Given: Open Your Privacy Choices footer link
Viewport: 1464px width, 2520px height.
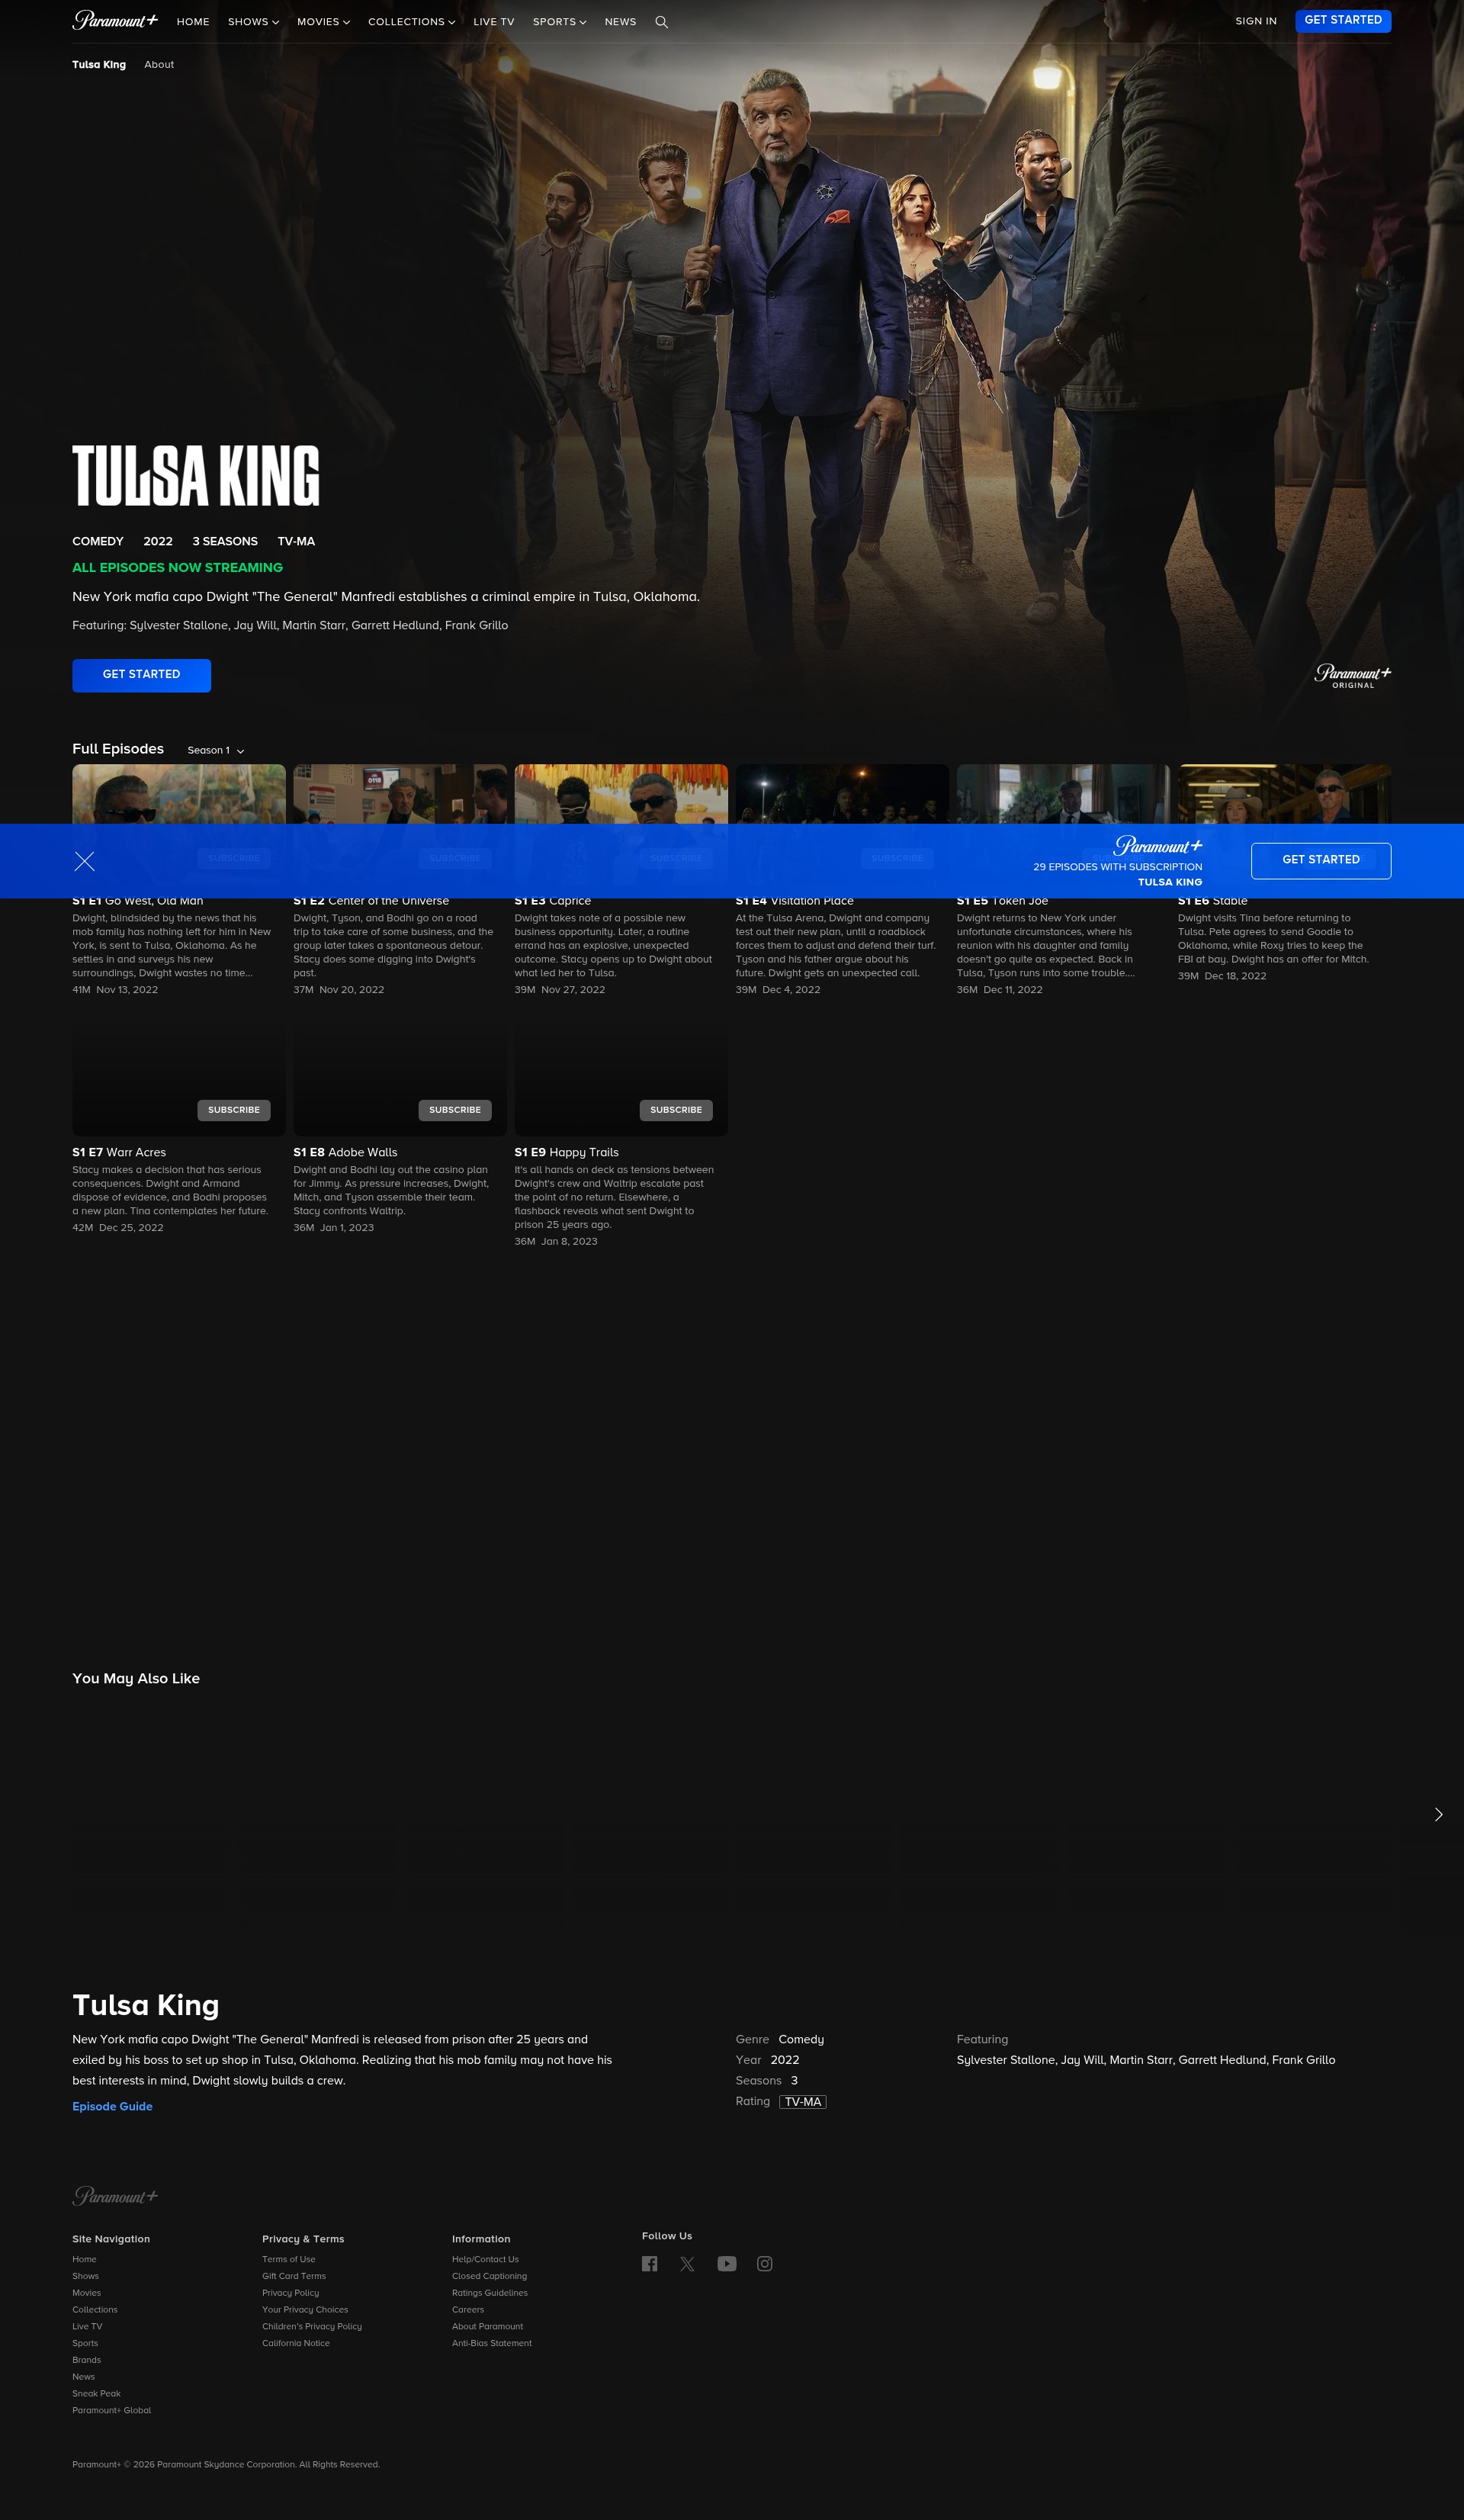Looking at the screenshot, I should [305, 2310].
